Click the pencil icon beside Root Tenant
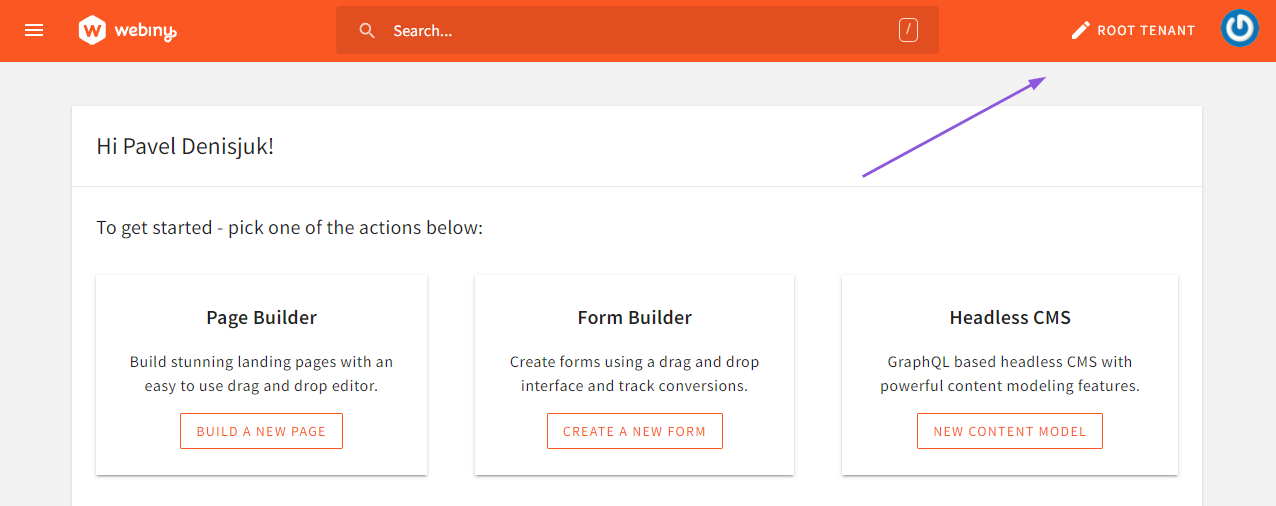 [x=1080, y=30]
